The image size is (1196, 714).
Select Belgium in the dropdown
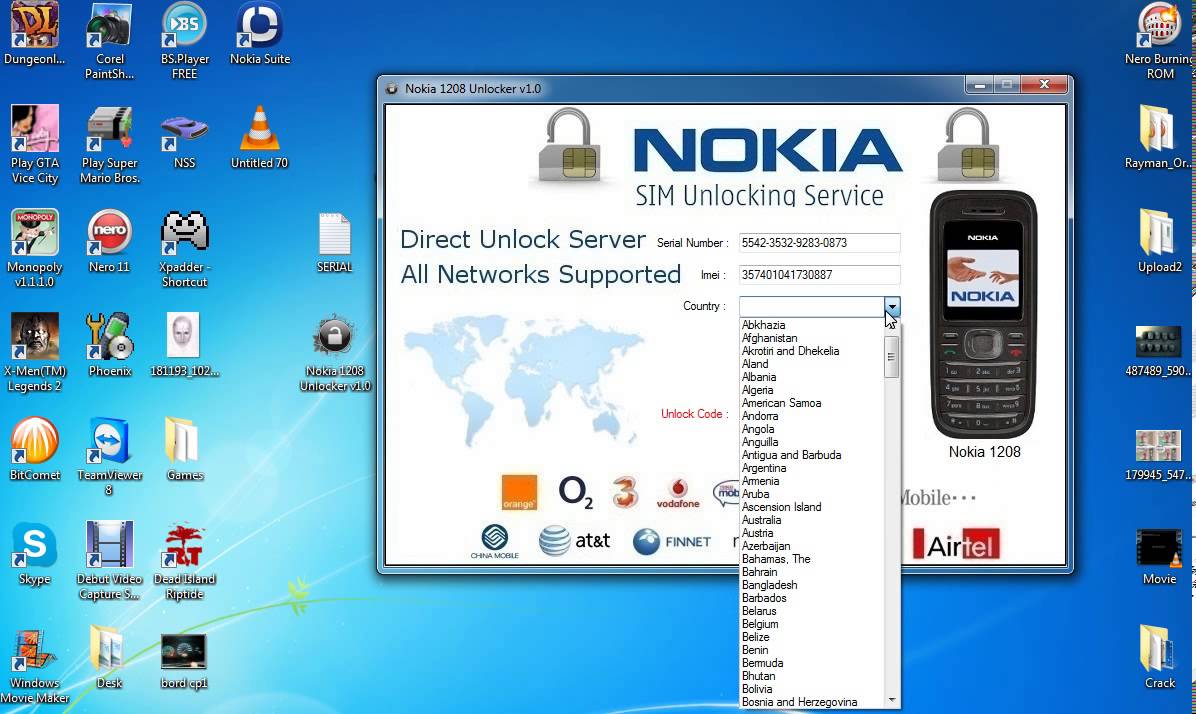(760, 624)
